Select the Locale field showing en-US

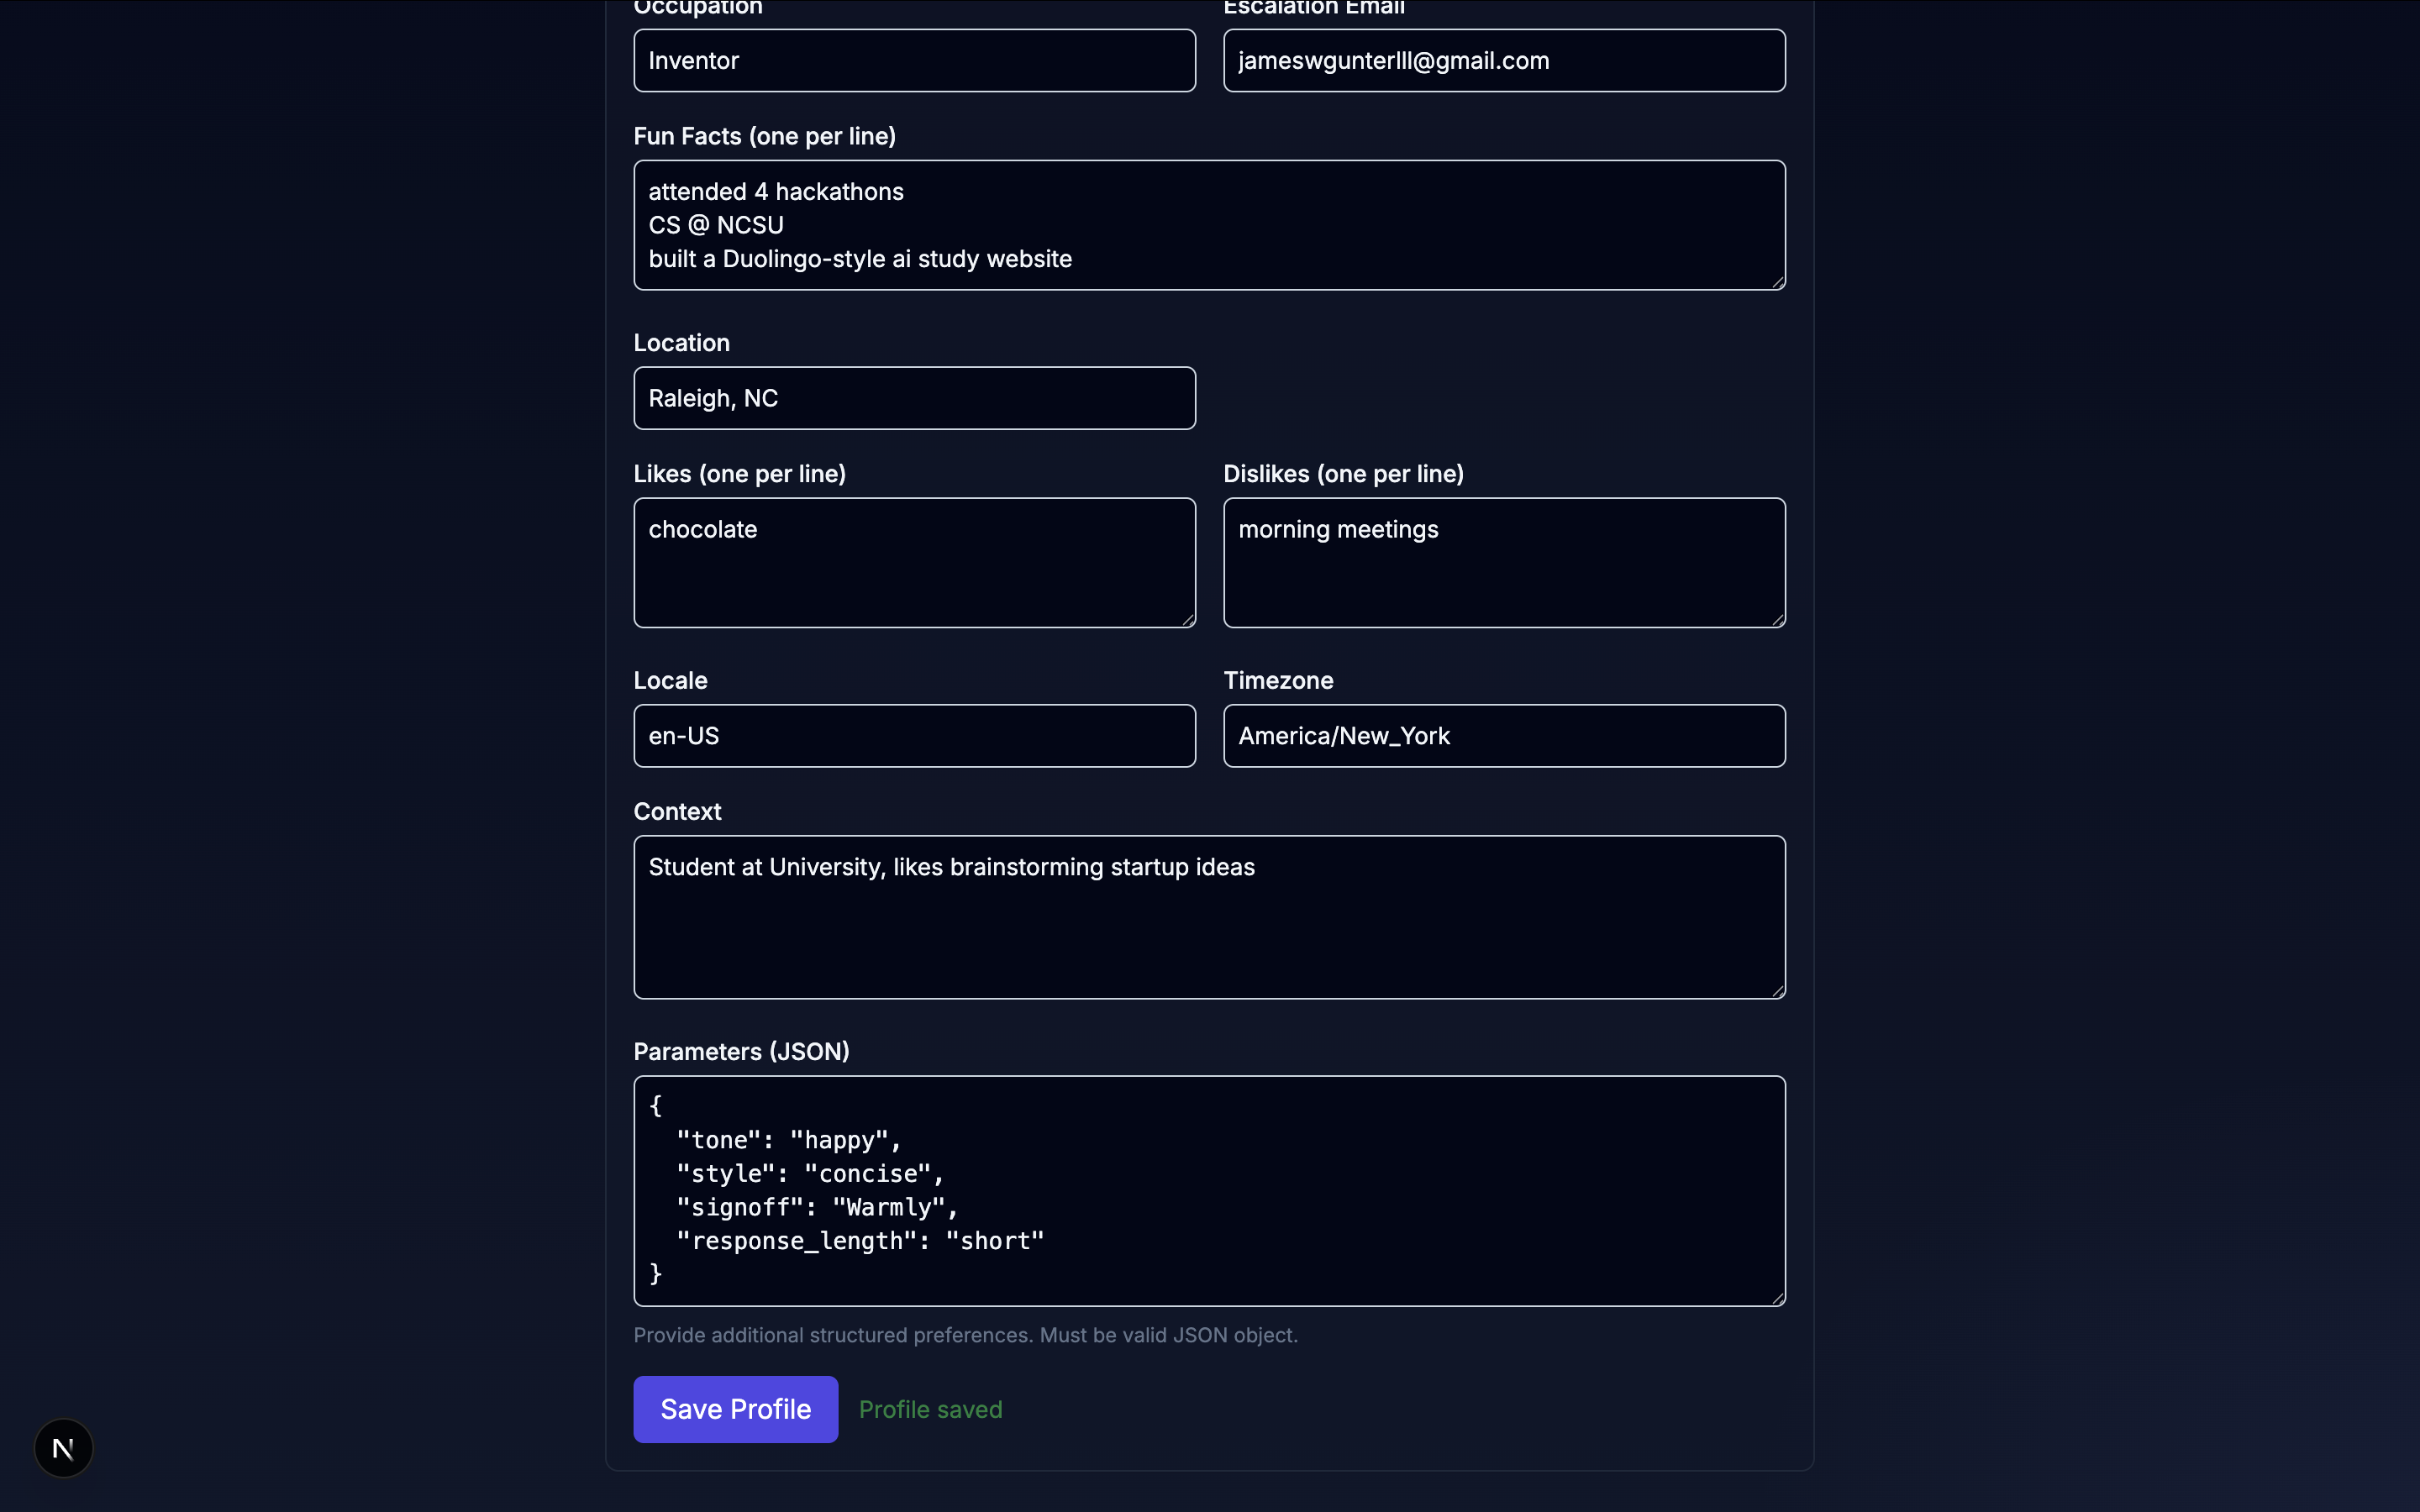[913, 736]
